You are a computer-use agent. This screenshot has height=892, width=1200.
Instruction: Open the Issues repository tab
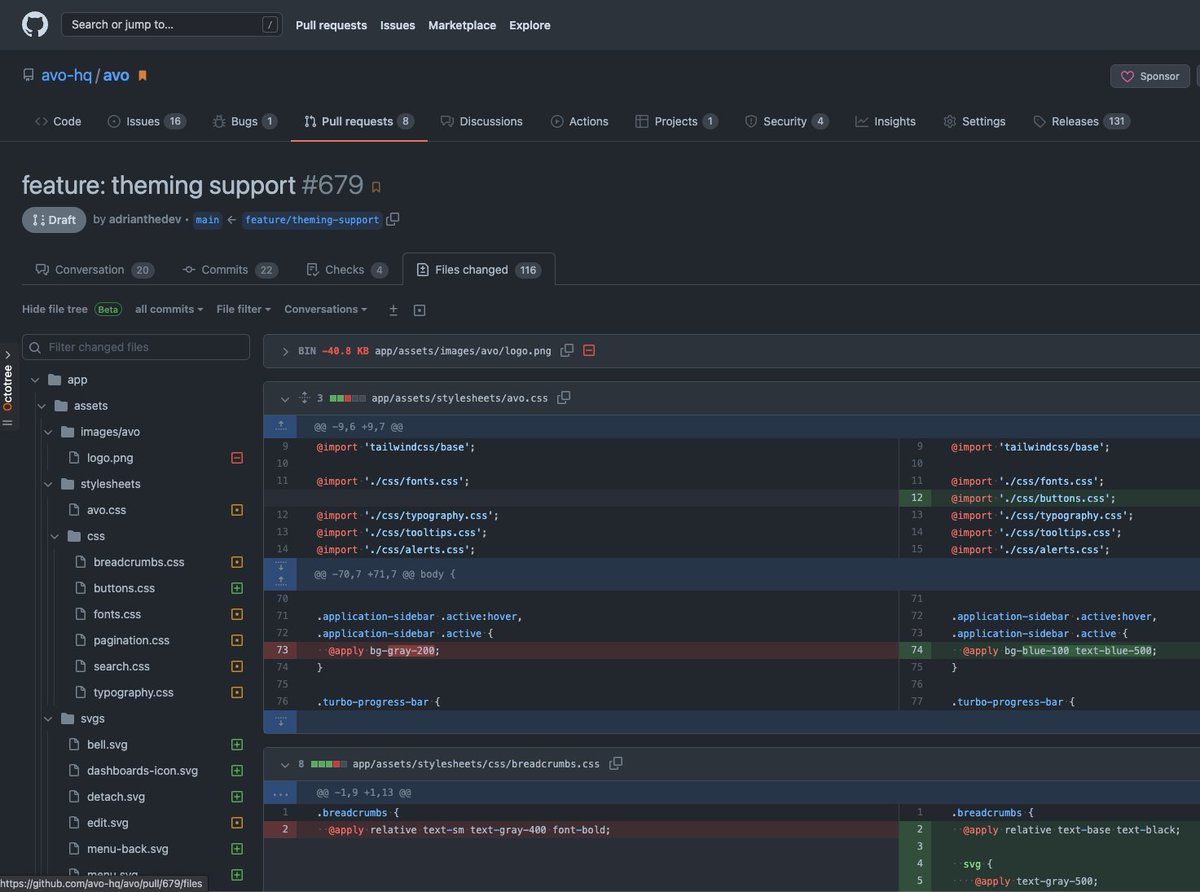coord(146,121)
